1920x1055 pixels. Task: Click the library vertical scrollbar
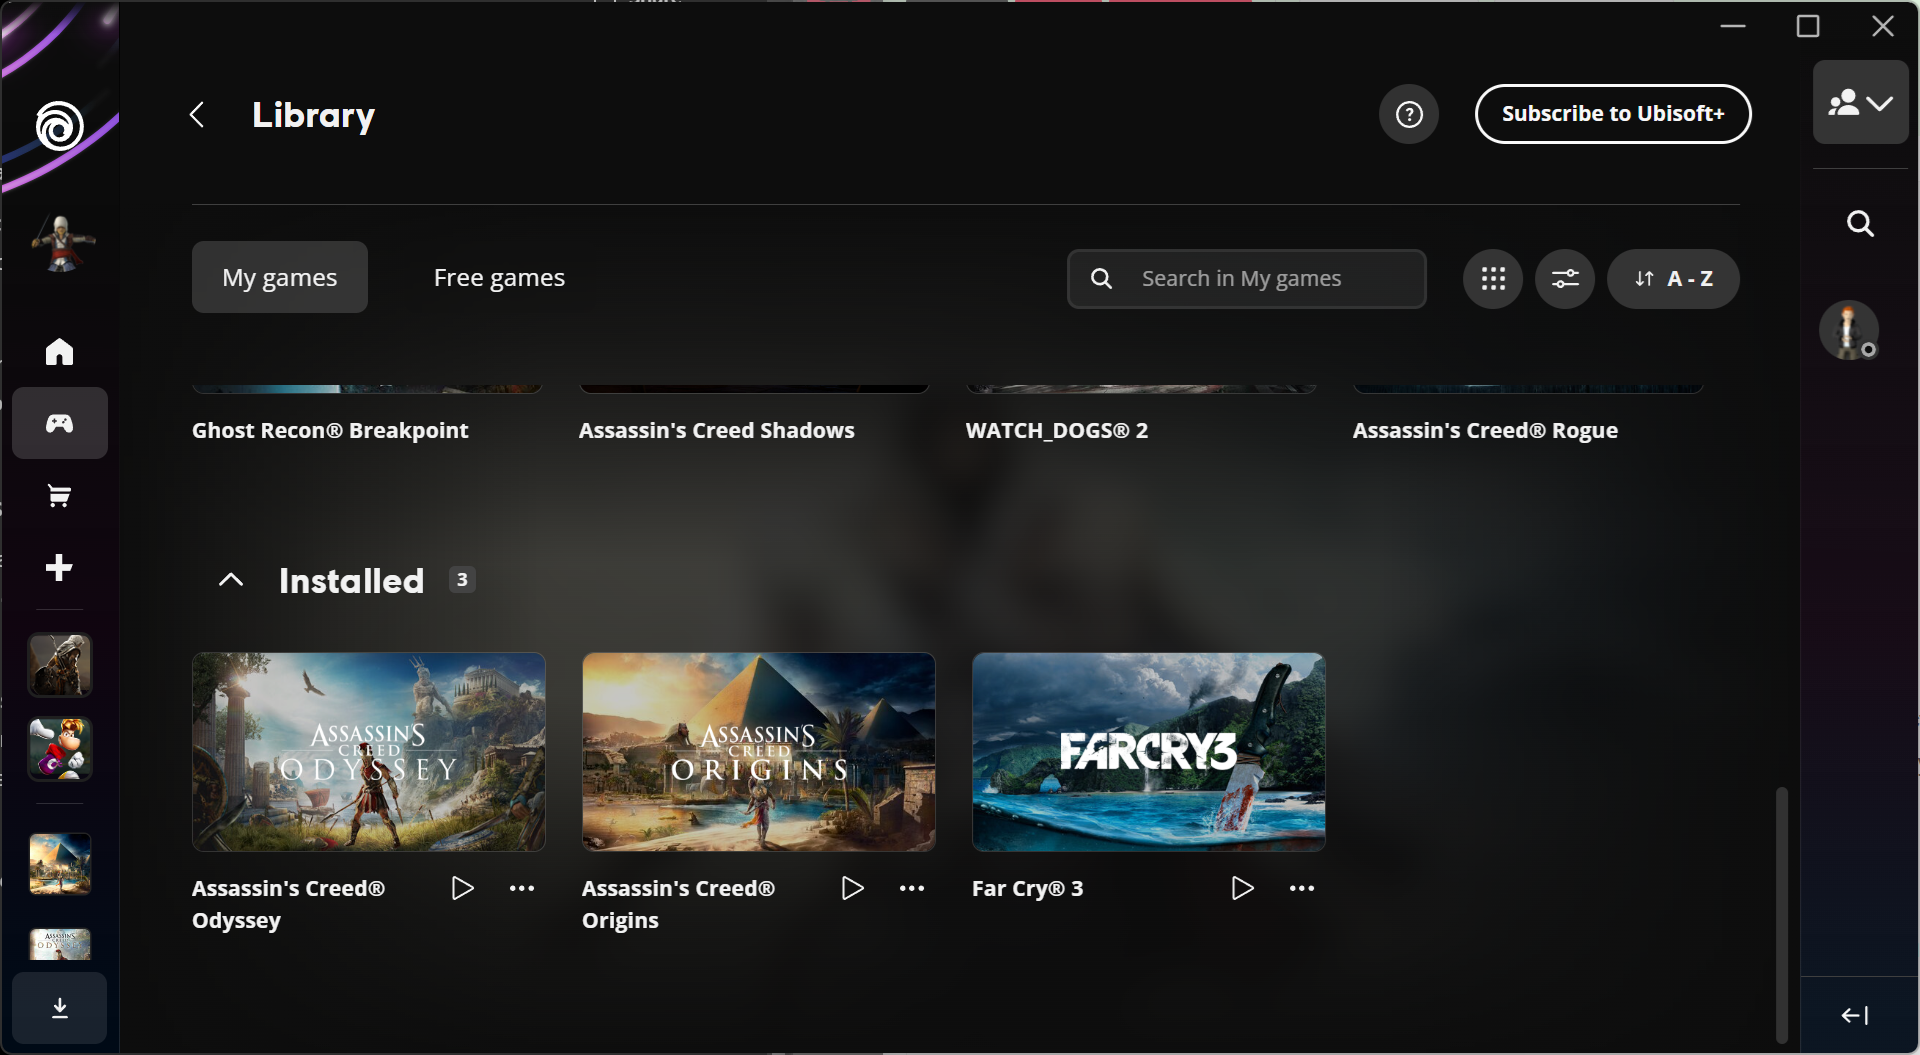pyautogui.click(x=1781, y=914)
